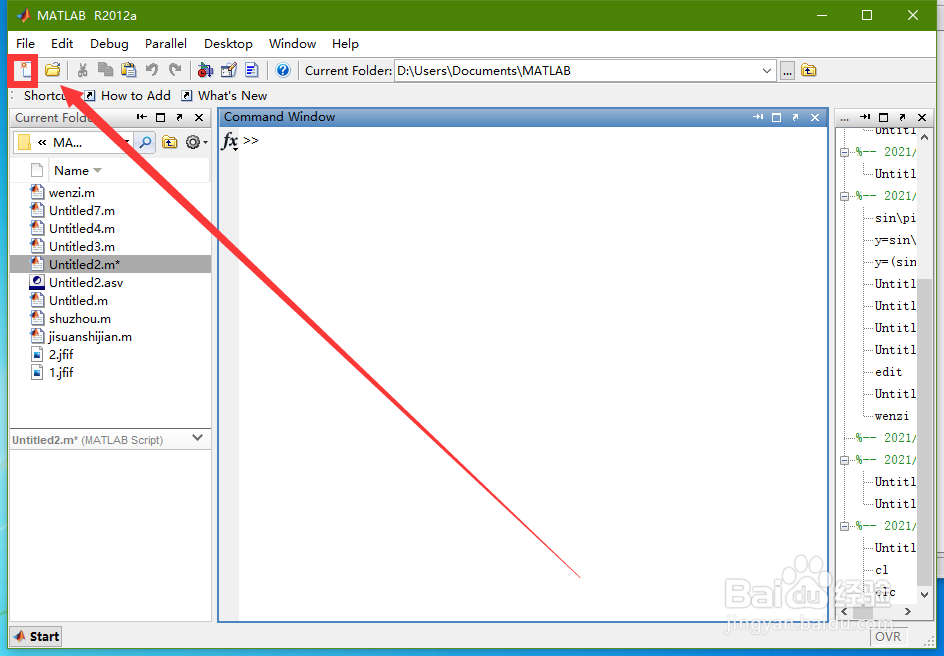944x656 pixels.
Task: Select the y=(sin entry in Command History
Action: tap(895, 262)
